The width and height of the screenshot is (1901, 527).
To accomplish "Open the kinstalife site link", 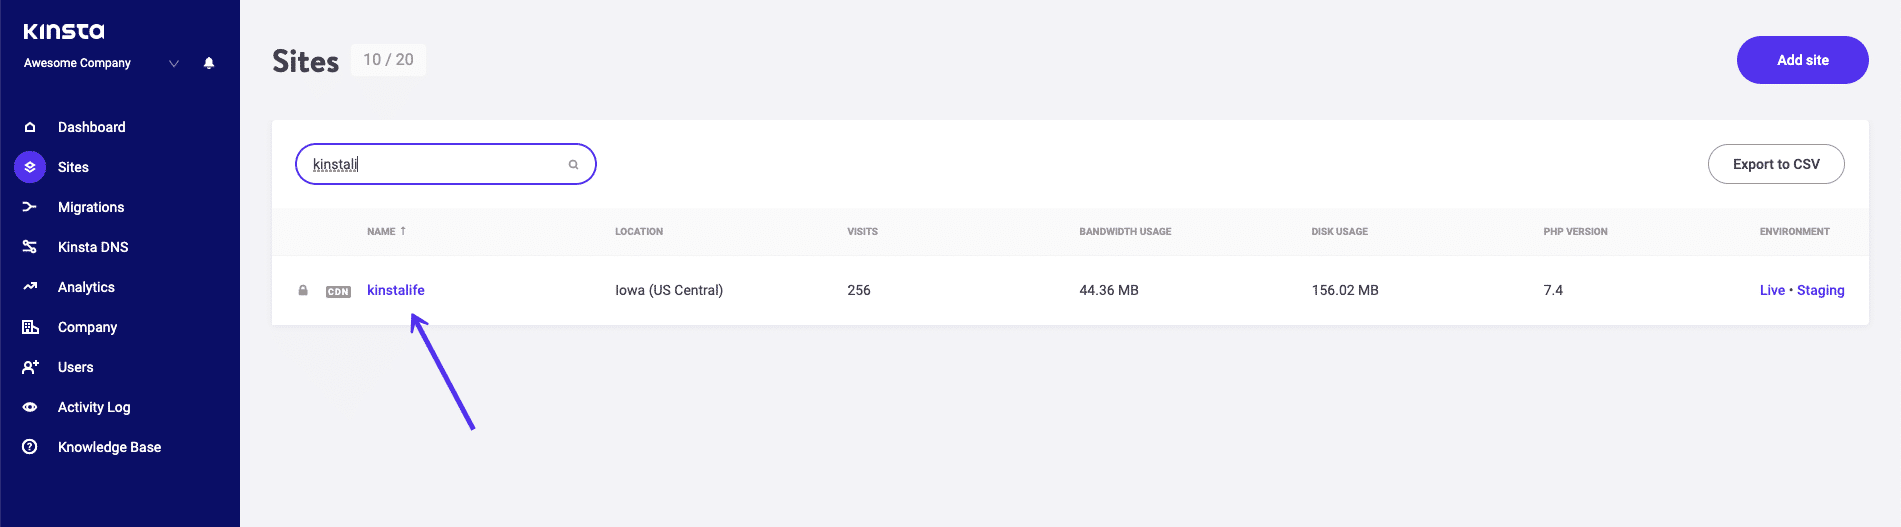I will tap(396, 290).
